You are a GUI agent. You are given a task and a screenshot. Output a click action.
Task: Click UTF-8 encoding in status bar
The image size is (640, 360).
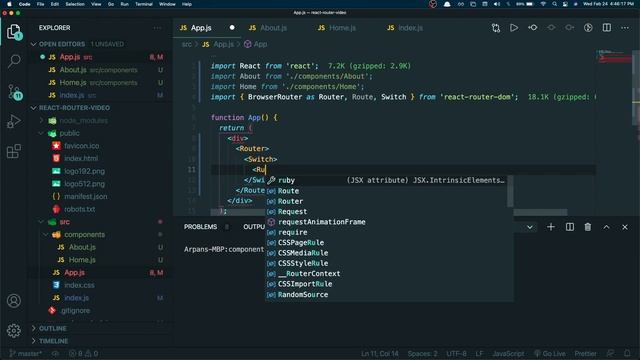[x=456, y=353]
